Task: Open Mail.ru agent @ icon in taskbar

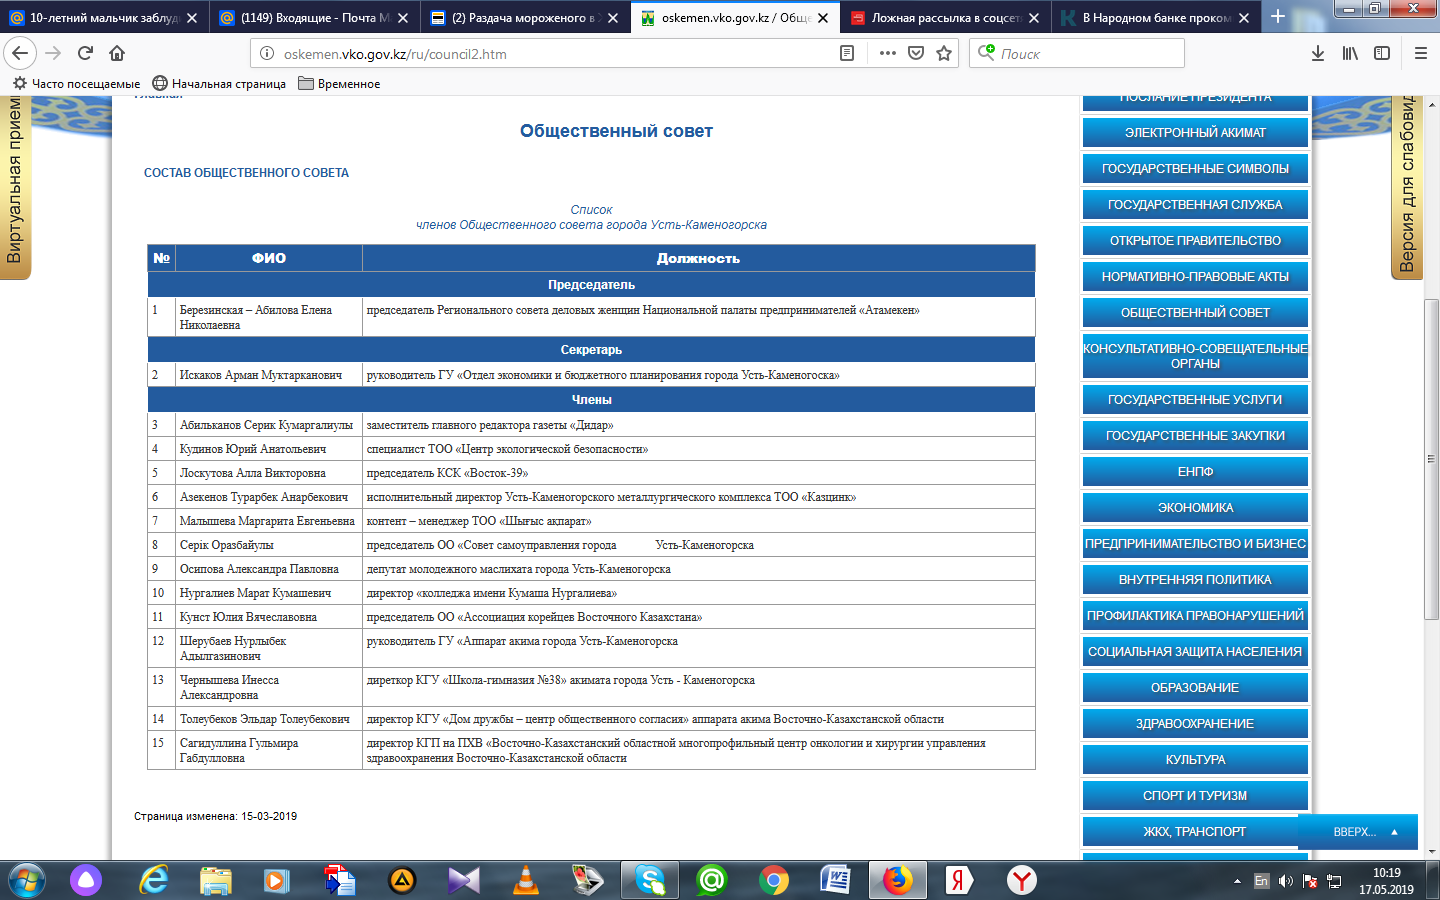Action: tap(712, 880)
